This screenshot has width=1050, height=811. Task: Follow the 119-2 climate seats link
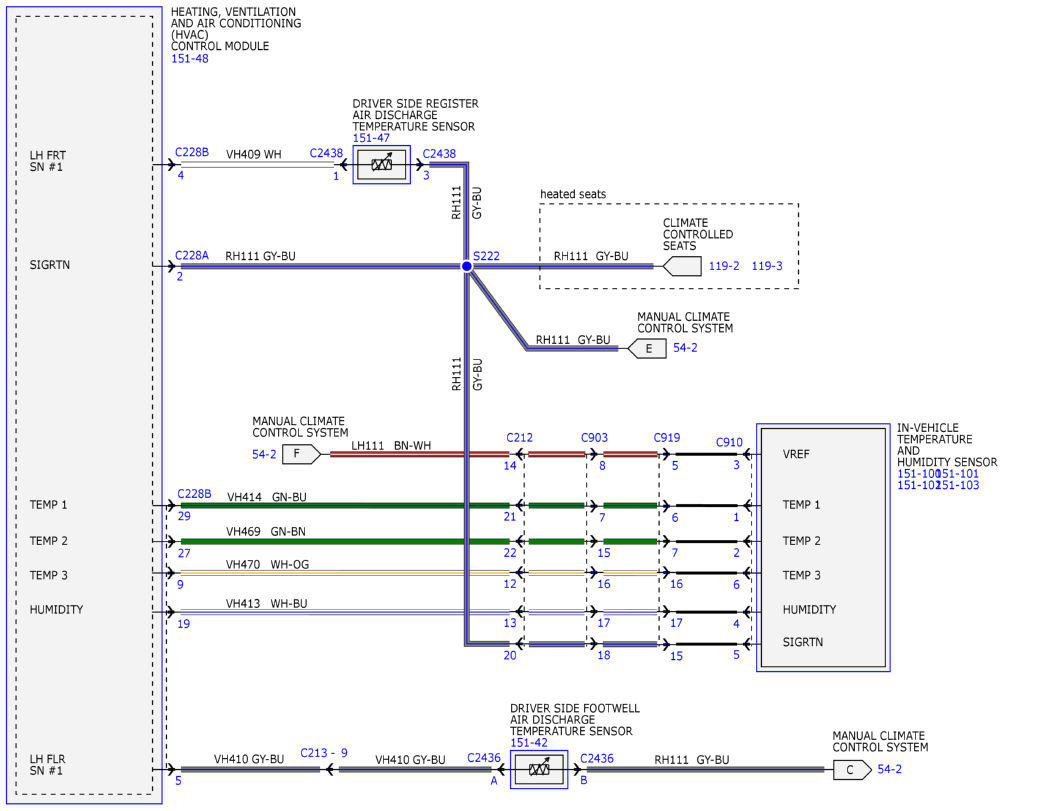[x=724, y=266]
